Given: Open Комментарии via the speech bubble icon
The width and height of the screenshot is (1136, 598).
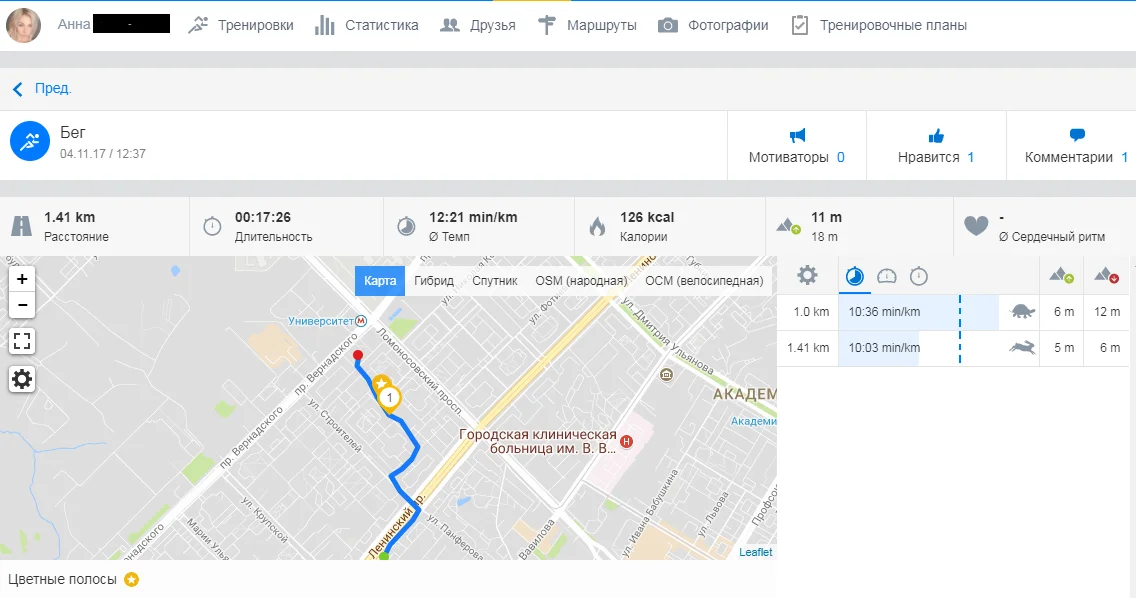Looking at the screenshot, I should (x=1077, y=135).
